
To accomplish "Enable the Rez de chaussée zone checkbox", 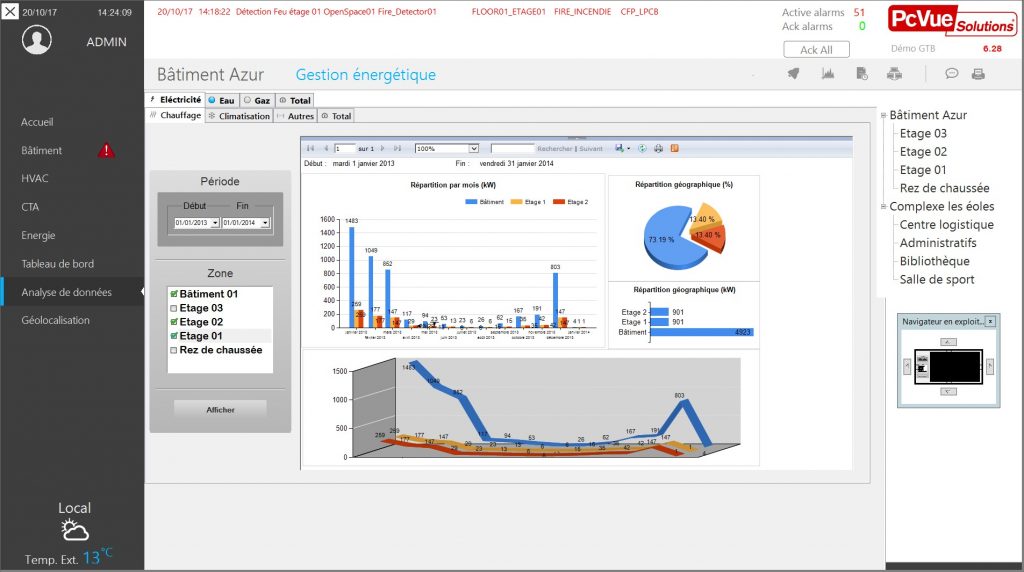I will point(174,350).
